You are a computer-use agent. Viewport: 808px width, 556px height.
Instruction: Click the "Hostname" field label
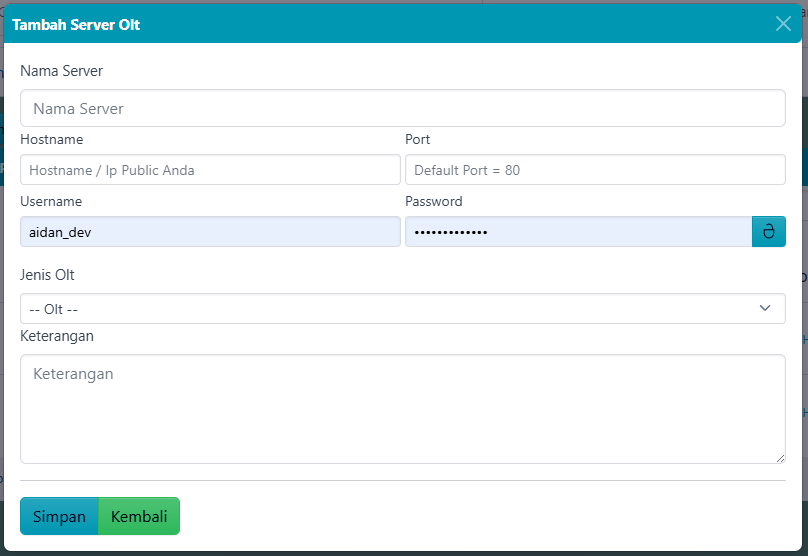coord(51,139)
